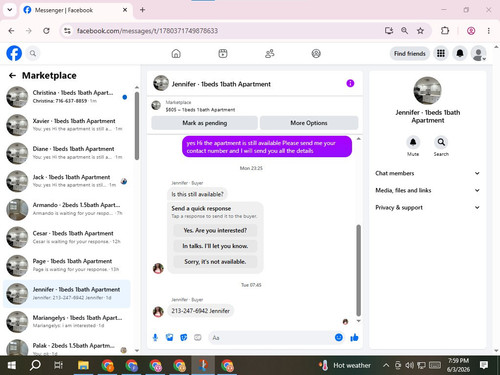Click the $805 Marketplace listing header
Viewport: 500px width, 375px height.
(x=255, y=106)
